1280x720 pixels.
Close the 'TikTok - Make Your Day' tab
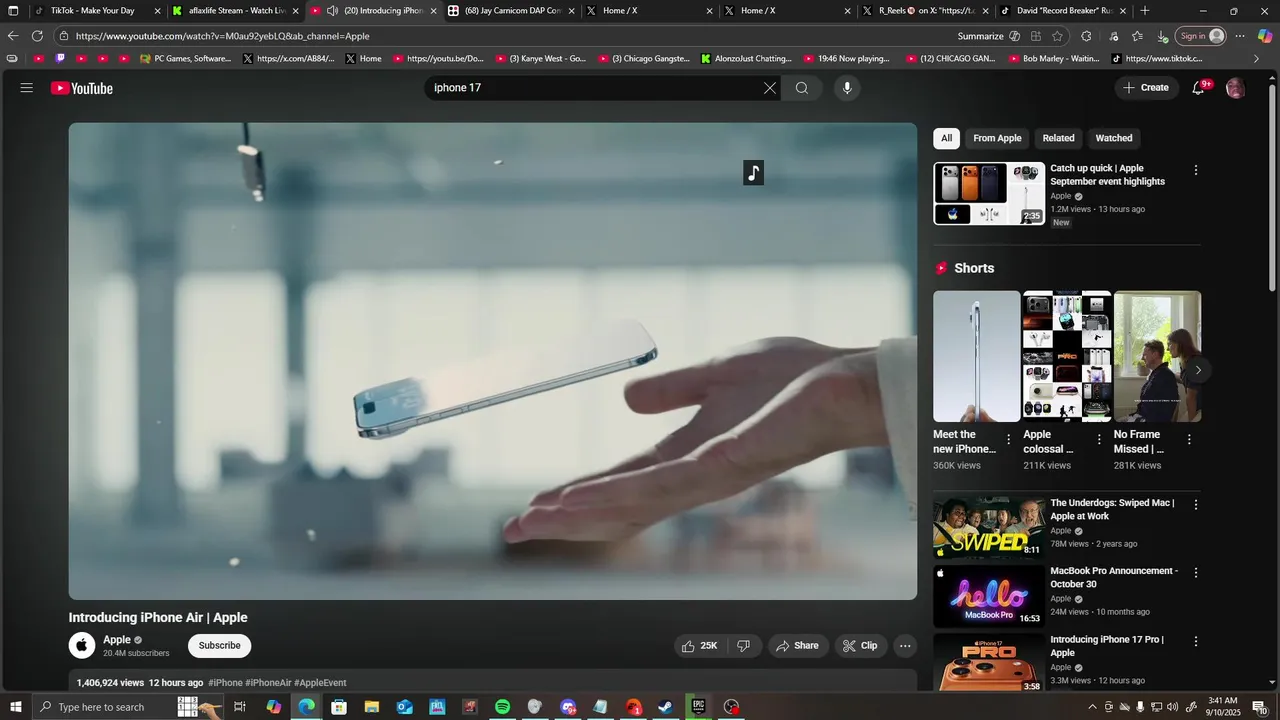tap(157, 11)
